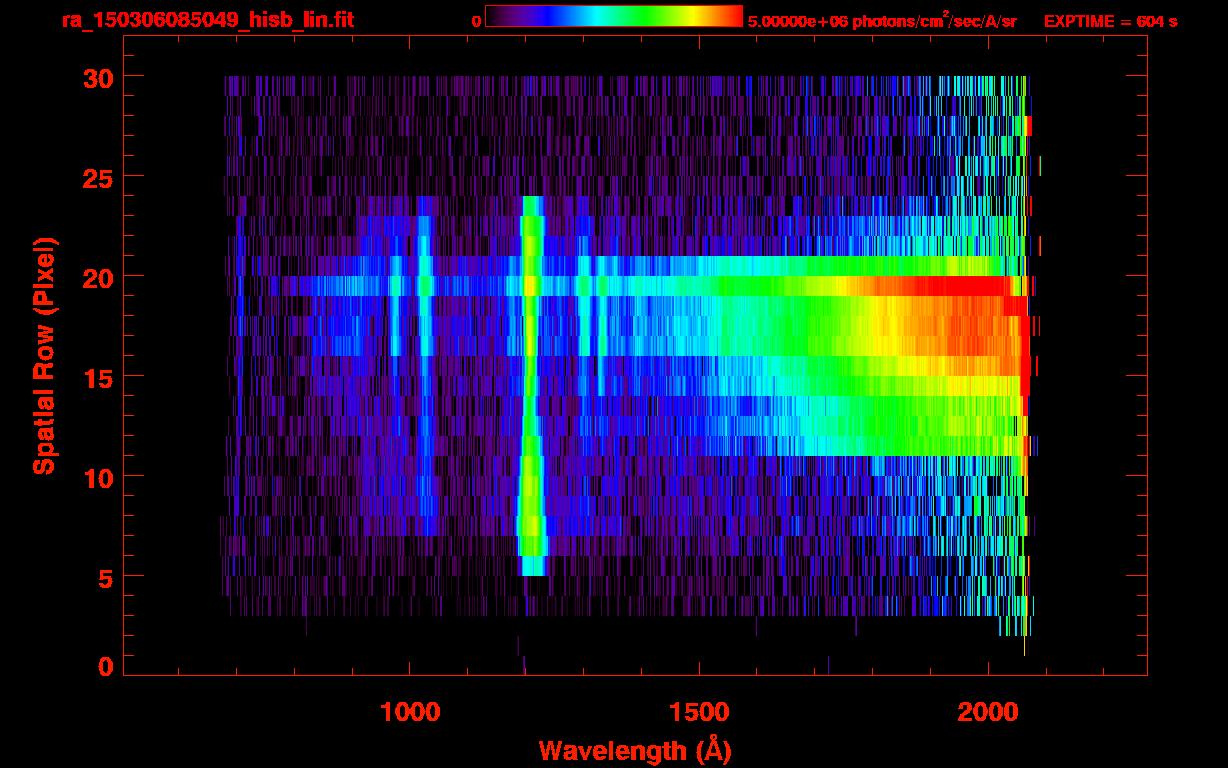Click the 2000 wavelength tick label
The image size is (1228, 768).
(x=988, y=712)
